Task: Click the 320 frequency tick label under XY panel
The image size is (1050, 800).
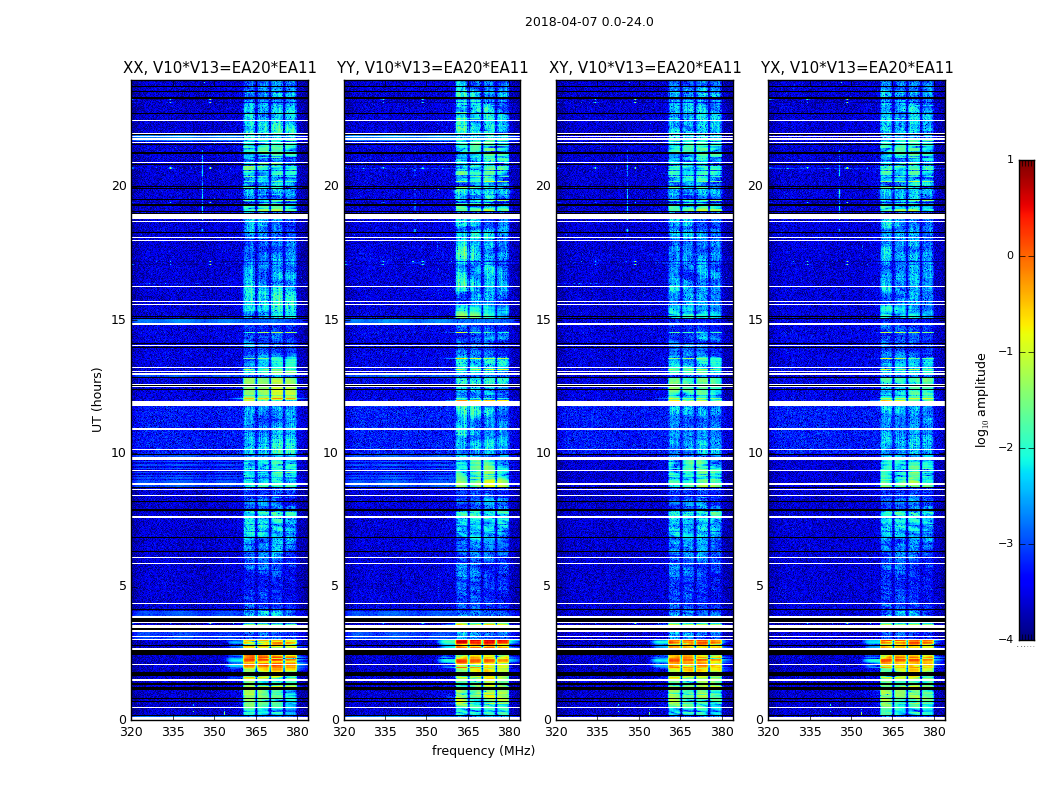Action: tap(556, 732)
